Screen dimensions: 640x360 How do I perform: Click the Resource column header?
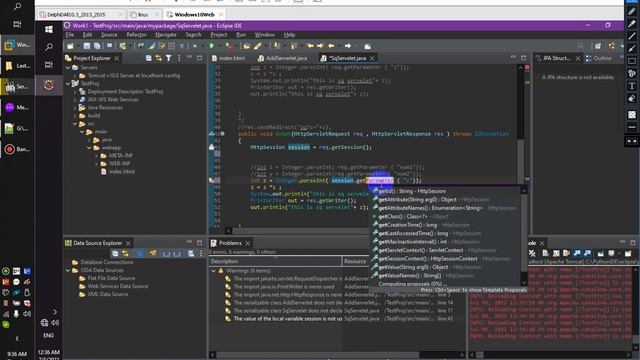[x=355, y=261]
